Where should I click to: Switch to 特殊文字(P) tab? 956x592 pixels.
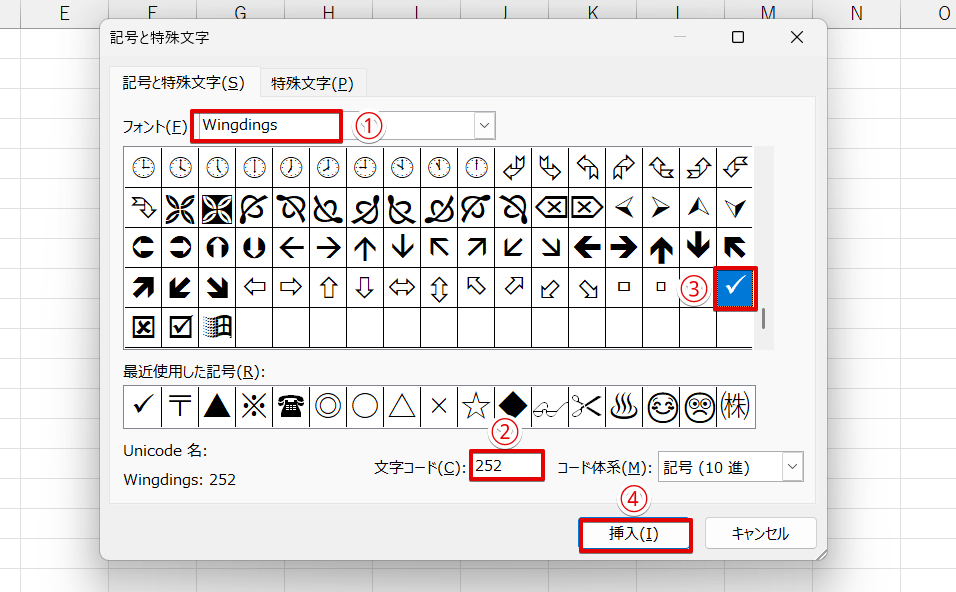coord(312,83)
